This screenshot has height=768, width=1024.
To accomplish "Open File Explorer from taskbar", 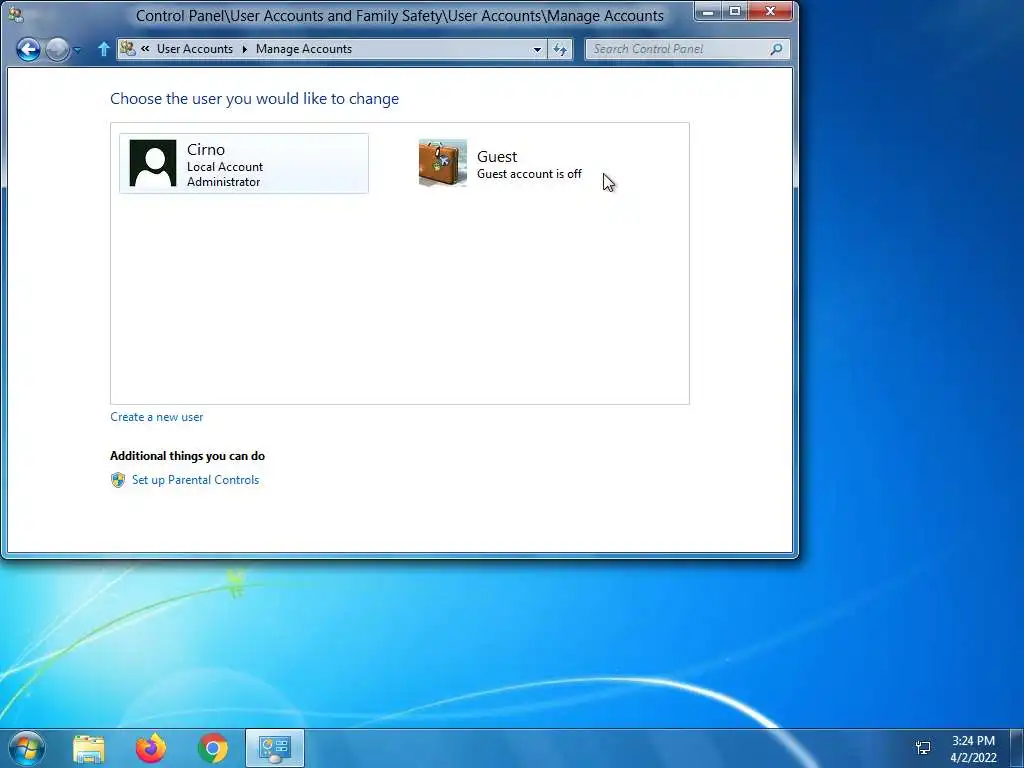I will 89,748.
